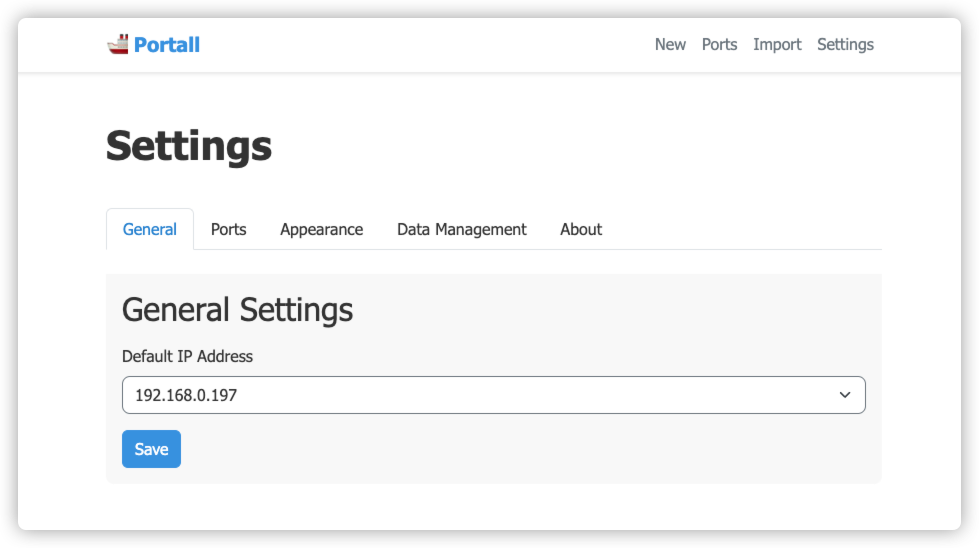Click the General Settings section heading
This screenshot has width=979, height=548.
(x=237, y=310)
